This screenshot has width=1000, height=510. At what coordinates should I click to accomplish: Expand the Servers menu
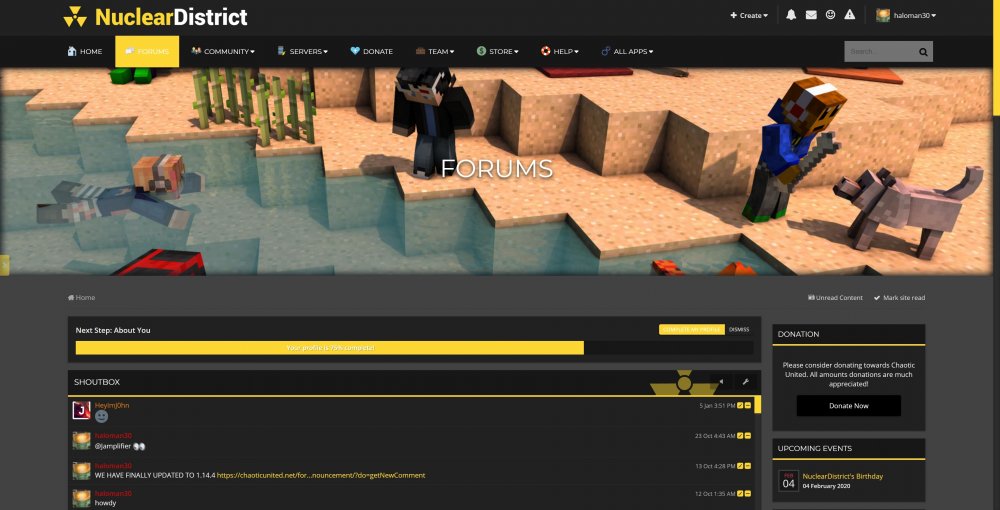(x=302, y=52)
